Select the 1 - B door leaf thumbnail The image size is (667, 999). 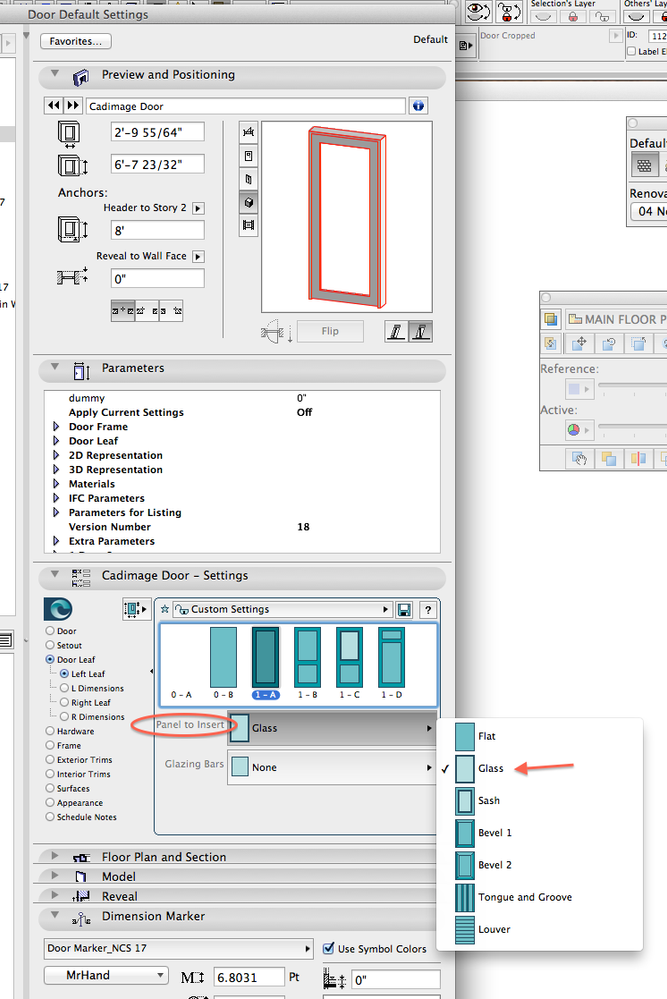click(x=308, y=663)
